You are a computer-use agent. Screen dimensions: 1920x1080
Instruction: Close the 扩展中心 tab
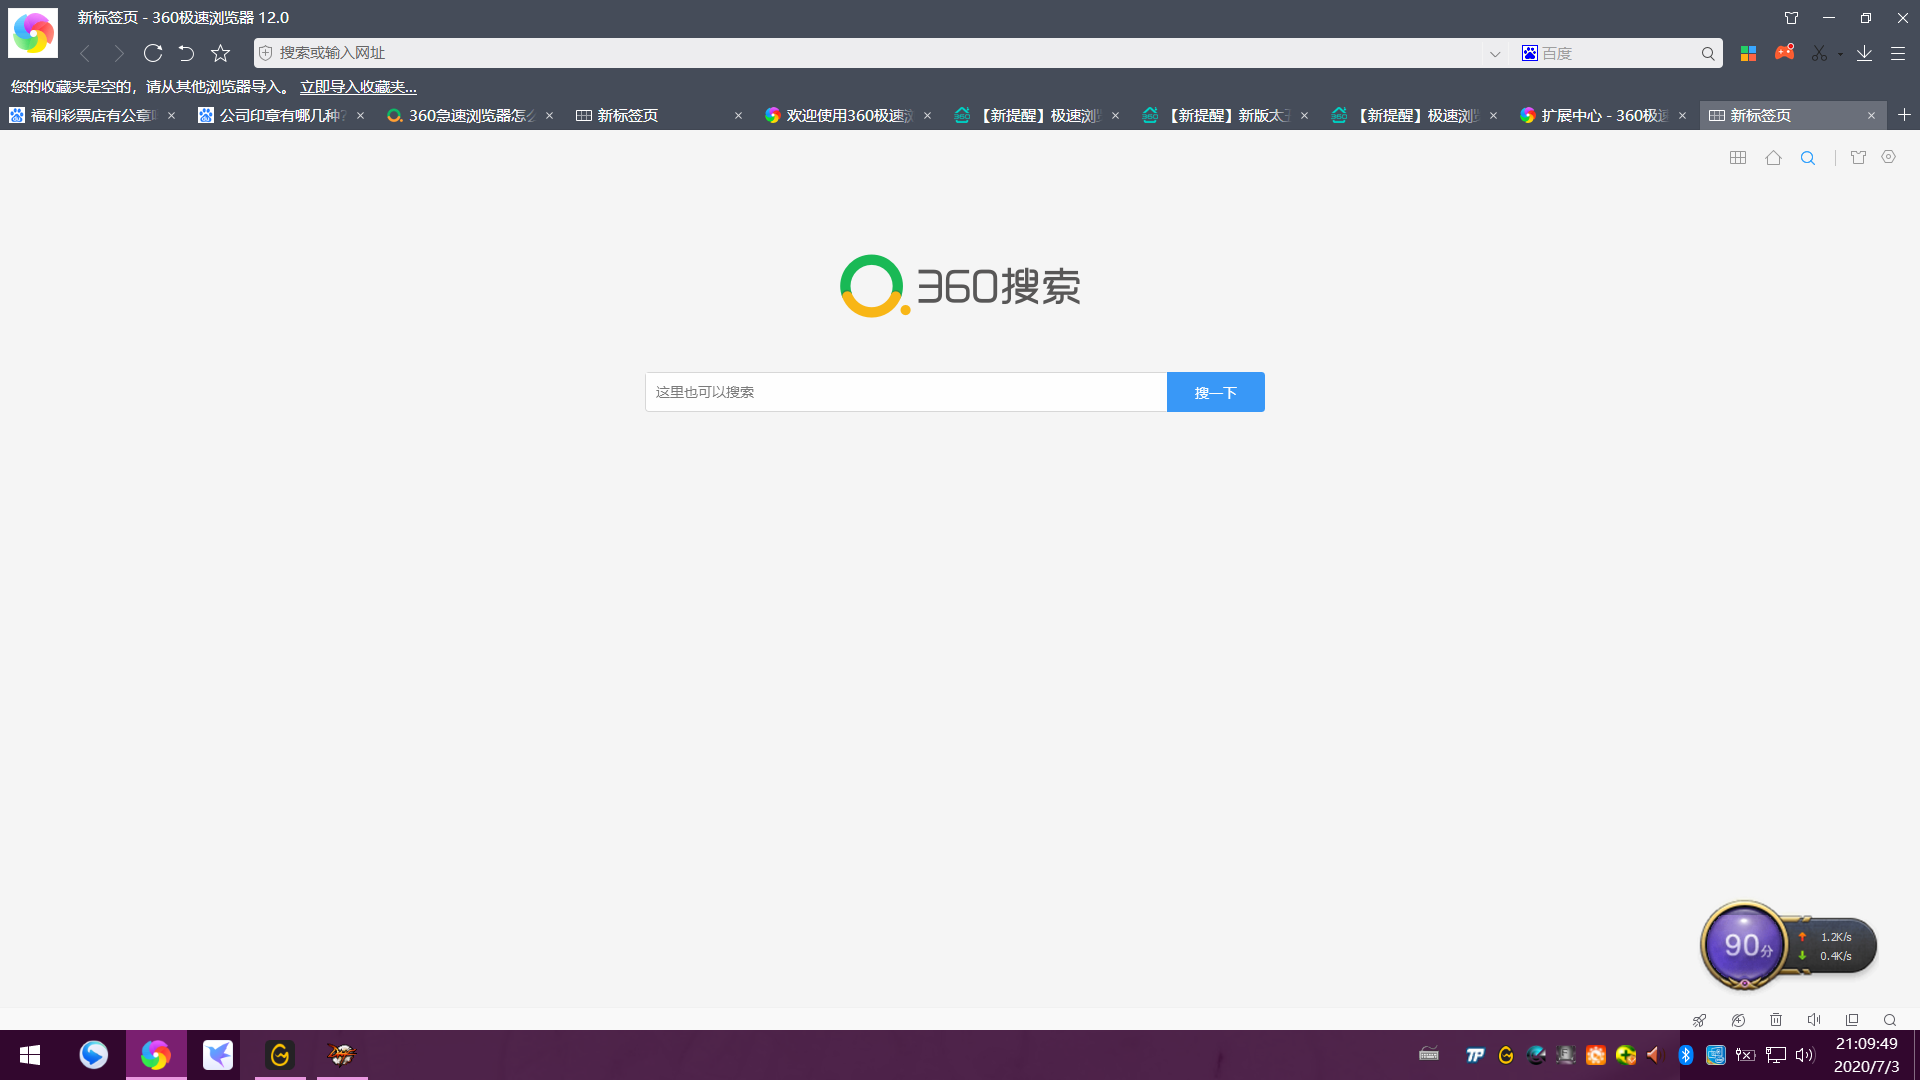pos(1683,116)
